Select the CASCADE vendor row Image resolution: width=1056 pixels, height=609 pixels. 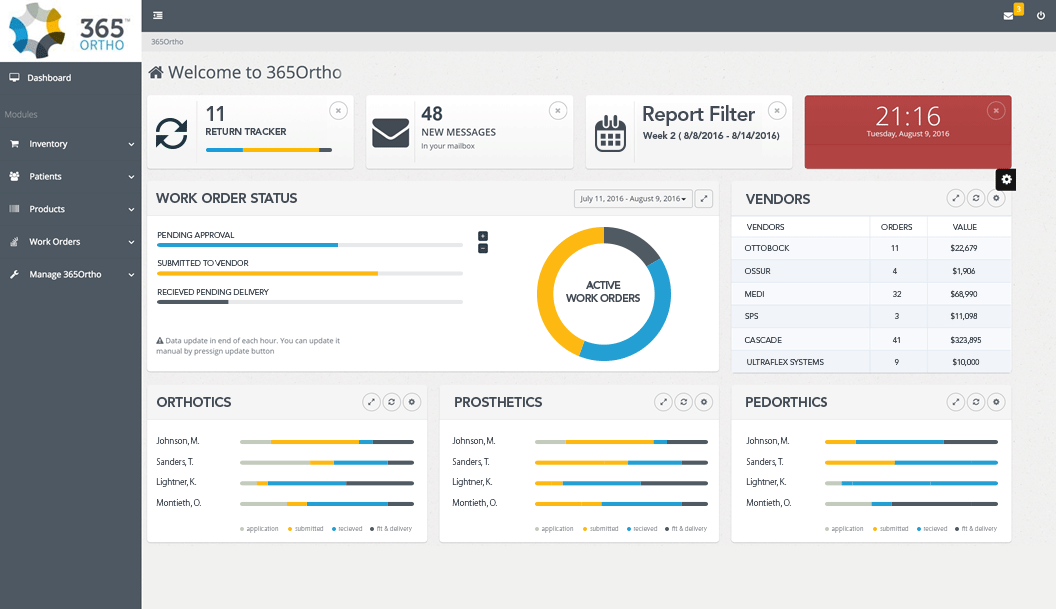871,340
